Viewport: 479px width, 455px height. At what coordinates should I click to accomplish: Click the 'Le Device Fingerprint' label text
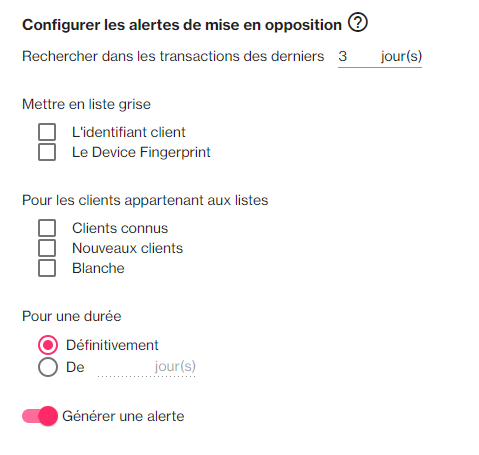pos(141,152)
